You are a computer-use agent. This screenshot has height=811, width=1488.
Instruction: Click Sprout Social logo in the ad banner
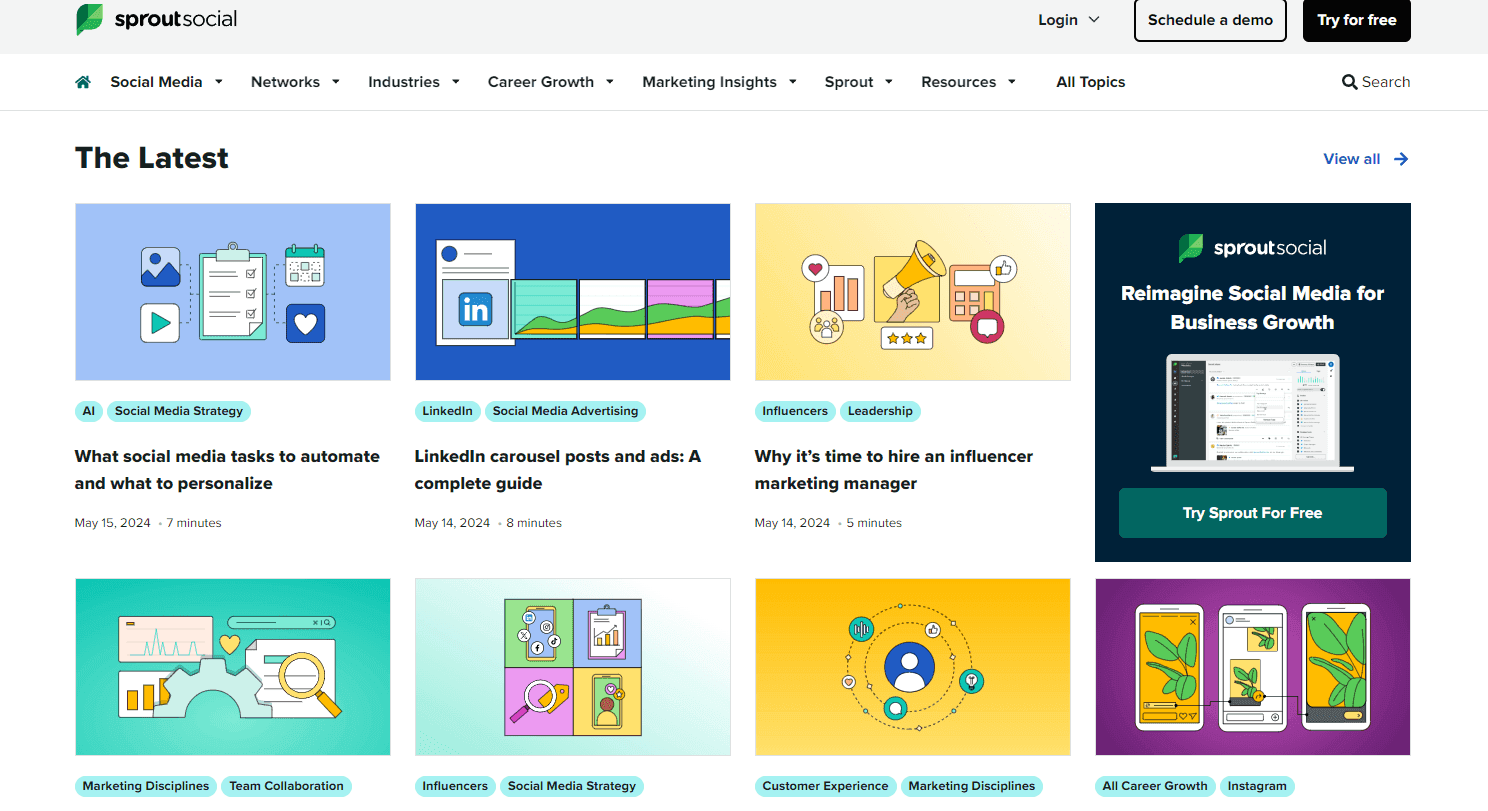pos(1252,248)
